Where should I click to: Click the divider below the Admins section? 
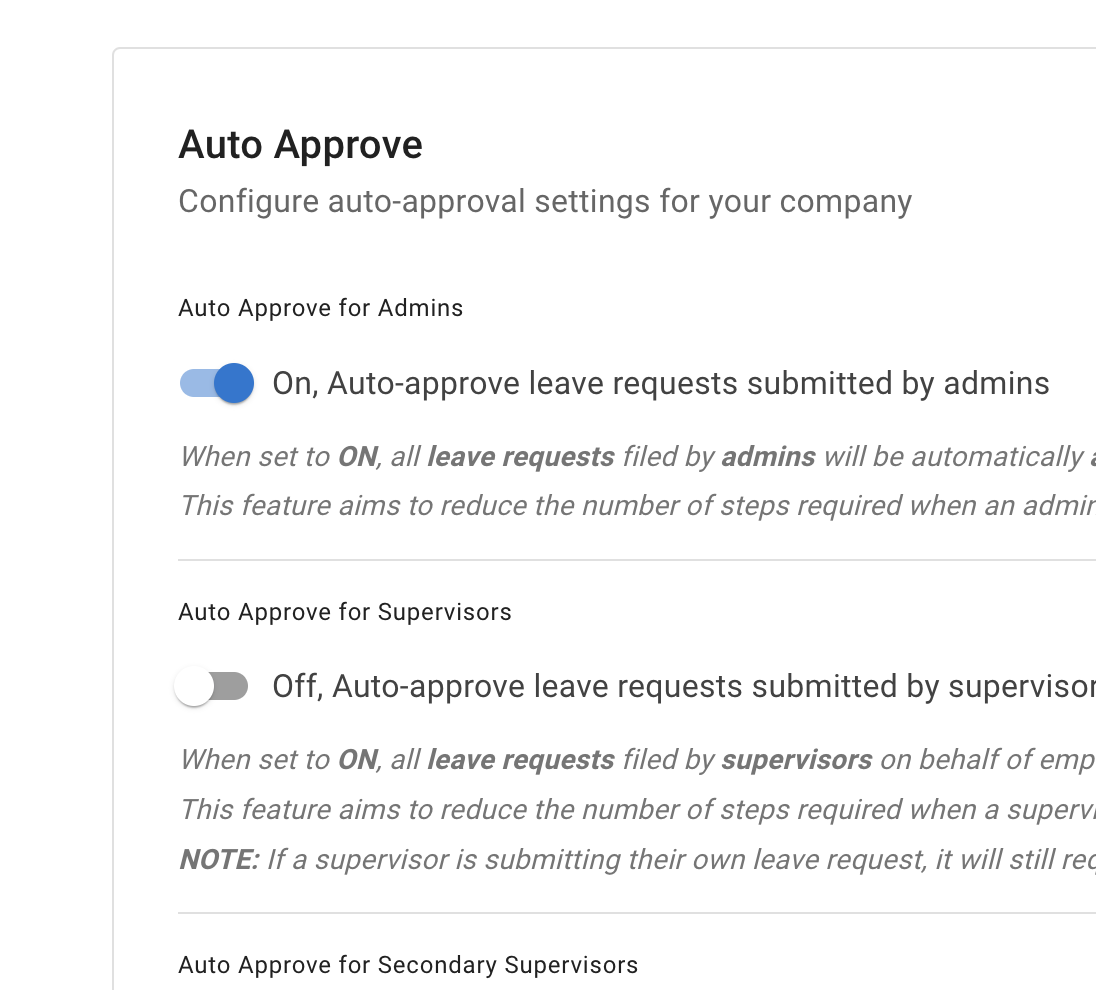[636, 558]
